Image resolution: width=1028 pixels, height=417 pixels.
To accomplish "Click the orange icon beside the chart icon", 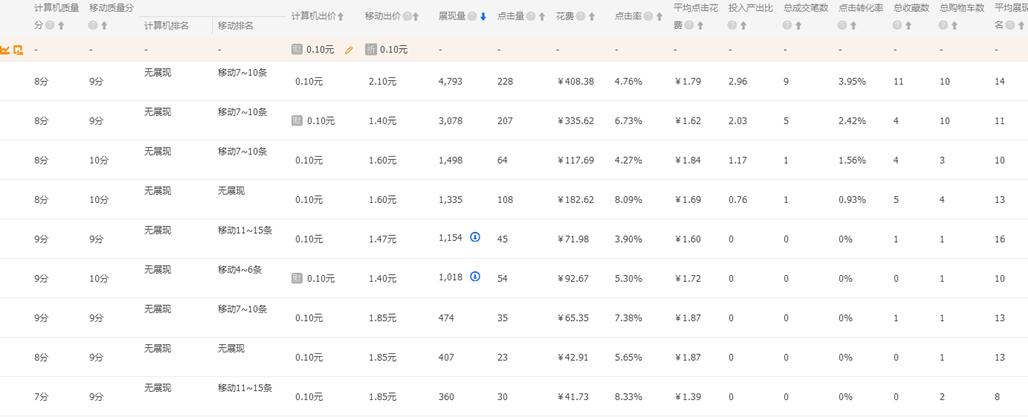I will coord(18,49).
